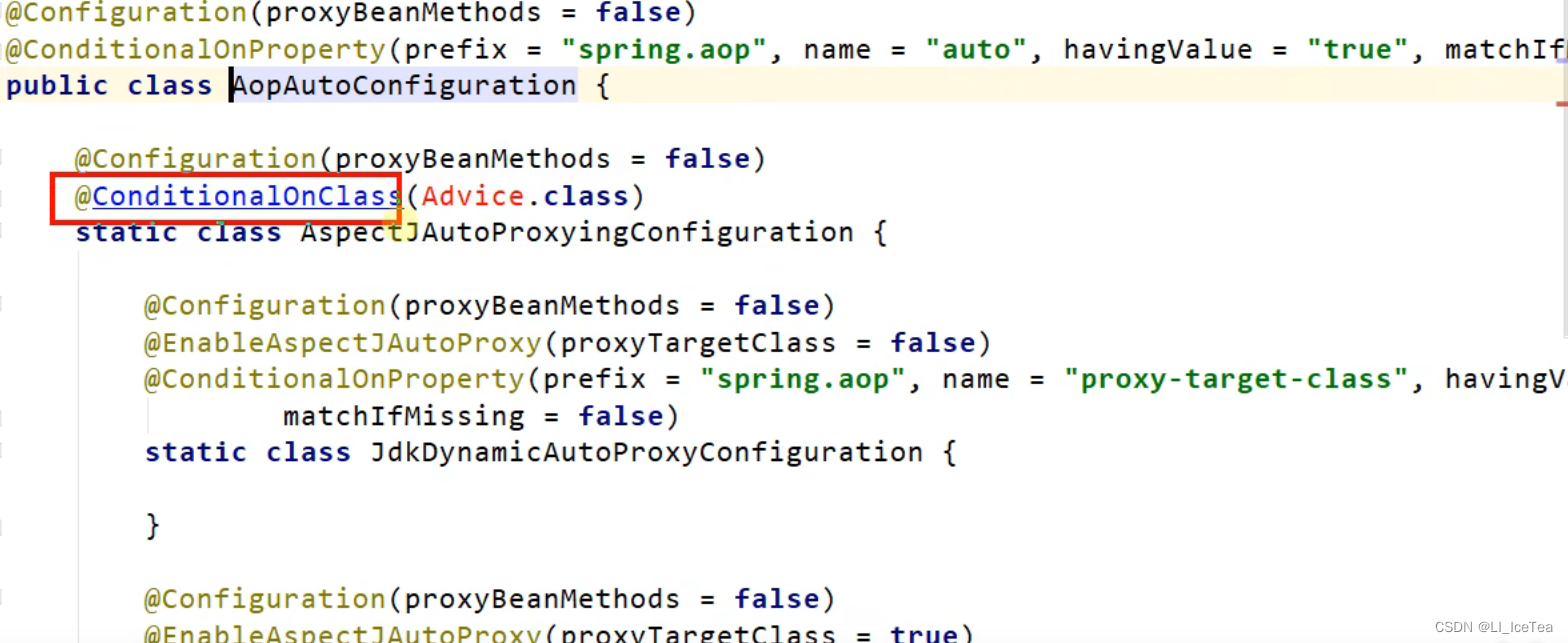Click @EnableAspectJAutoProxy with proxyTargetClass = false
This screenshot has height=643, width=1568.
pyautogui.click(x=343, y=343)
